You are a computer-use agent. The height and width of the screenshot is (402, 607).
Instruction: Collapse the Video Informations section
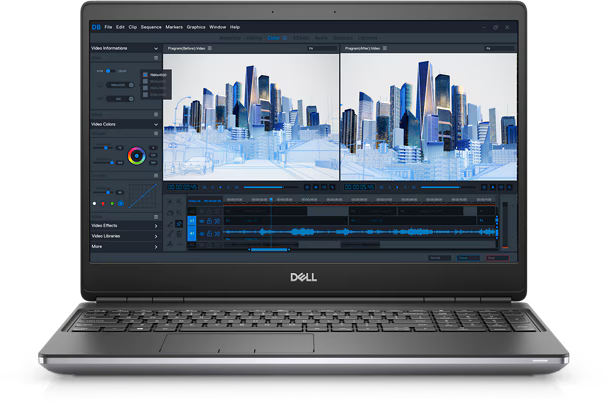click(x=156, y=48)
